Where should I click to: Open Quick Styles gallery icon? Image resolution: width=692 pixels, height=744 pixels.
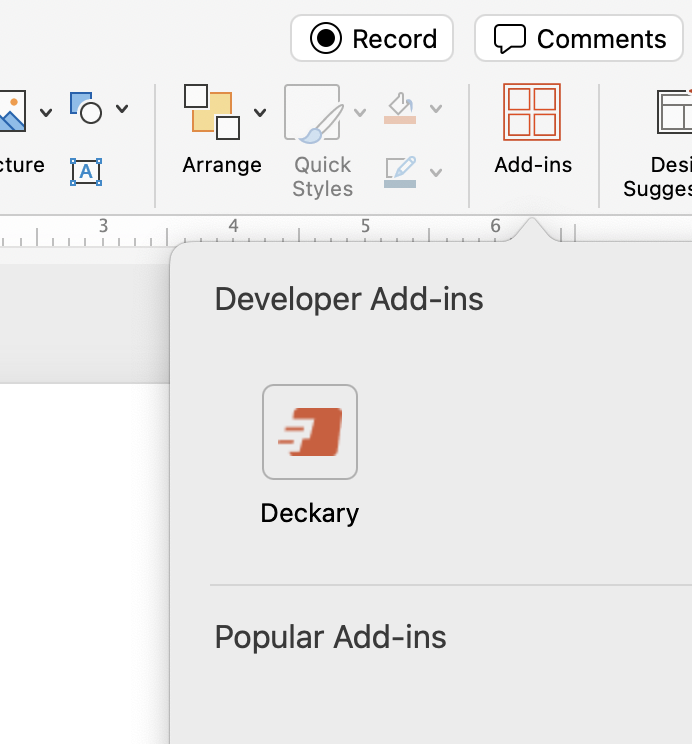(314, 113)
